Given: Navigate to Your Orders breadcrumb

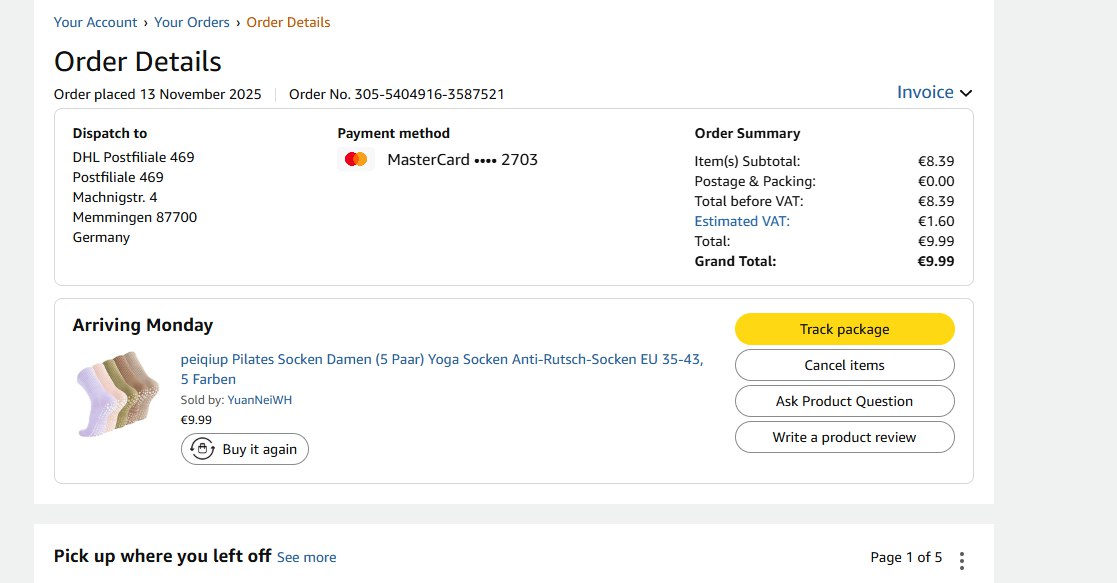Looking at the screenshot, I should click(192, 22).
